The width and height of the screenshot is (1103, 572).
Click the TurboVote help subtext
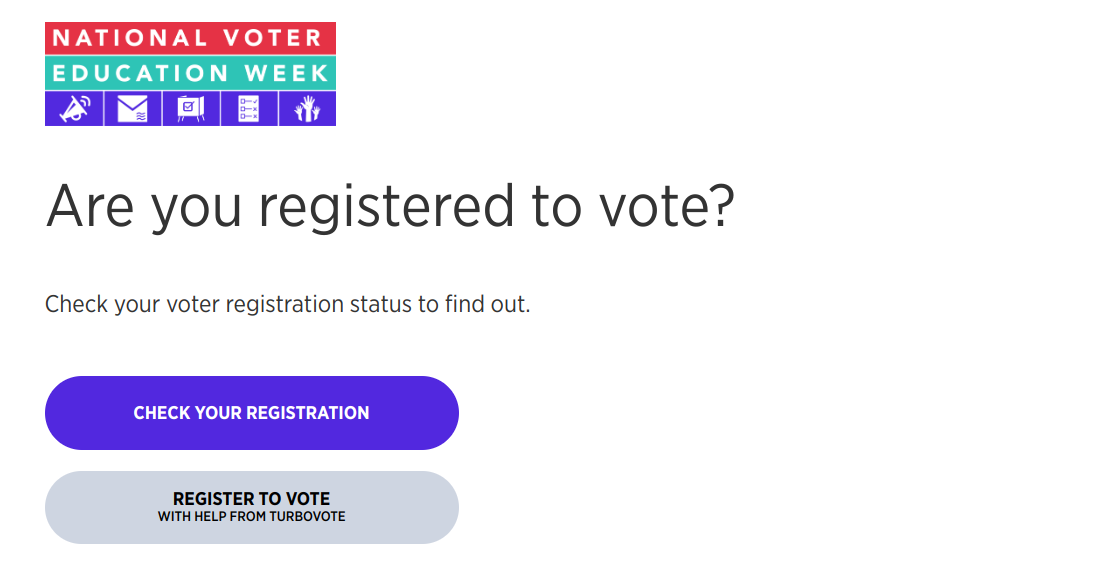pos(251,517)
